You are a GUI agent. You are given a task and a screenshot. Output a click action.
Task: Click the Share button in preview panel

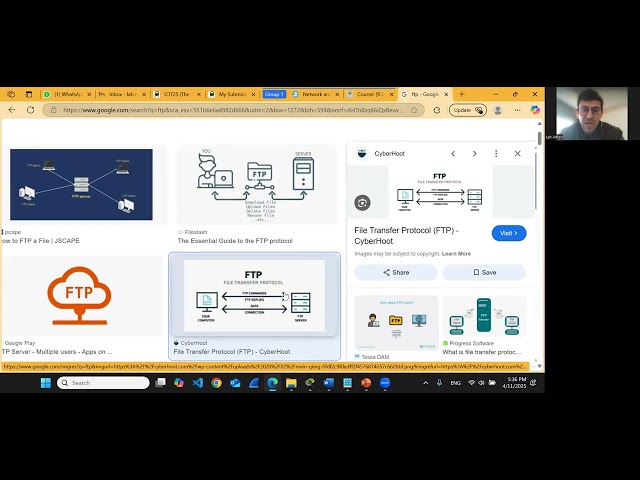click(396, 273)
